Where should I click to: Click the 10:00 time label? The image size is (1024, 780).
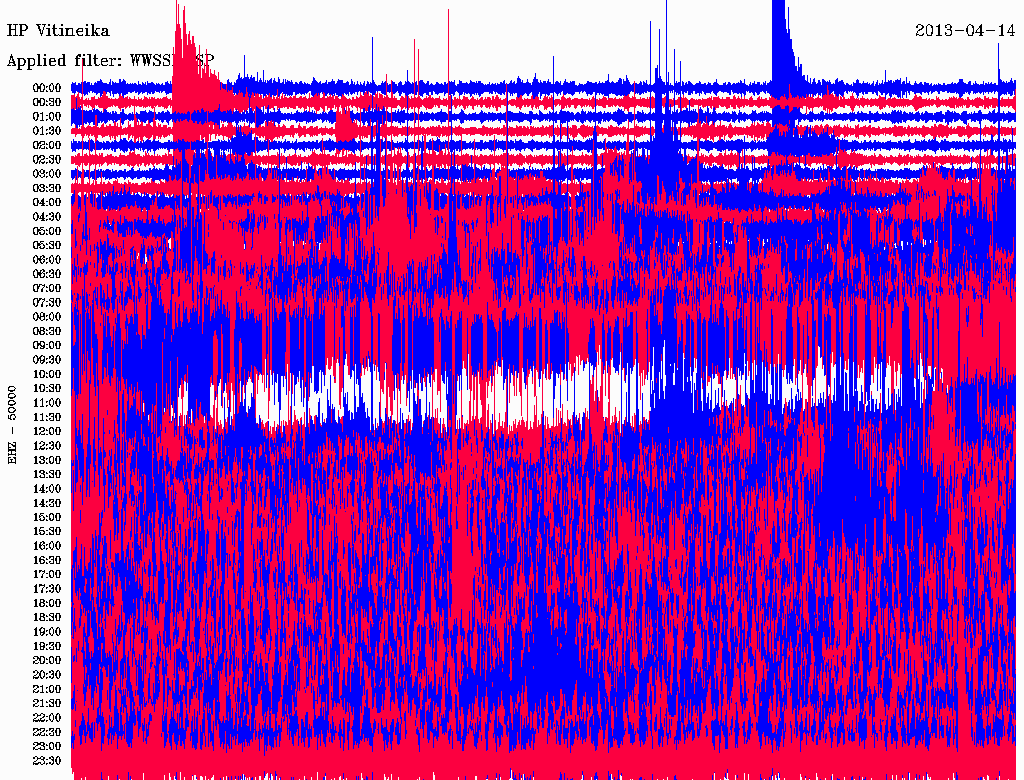tap(47, 374)
